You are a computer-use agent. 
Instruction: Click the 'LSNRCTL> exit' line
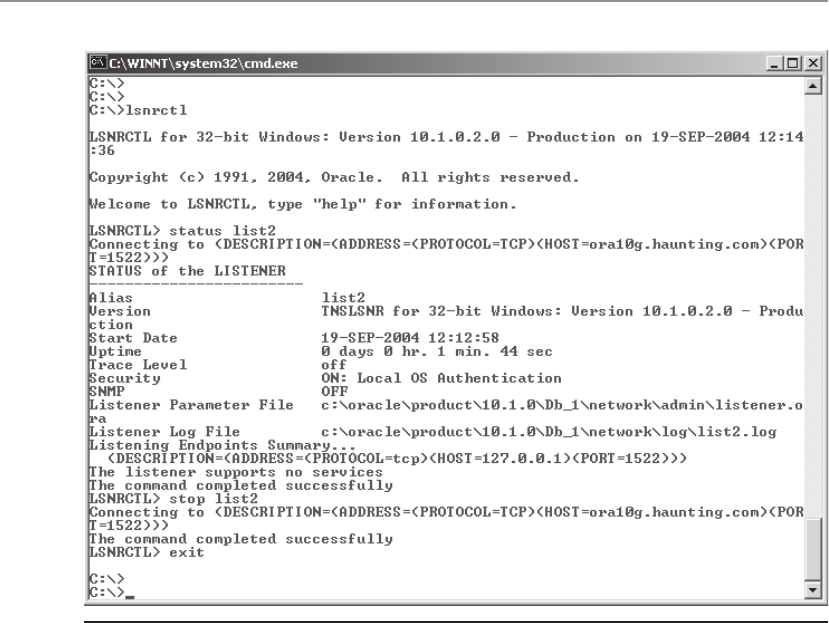(146, 552)
